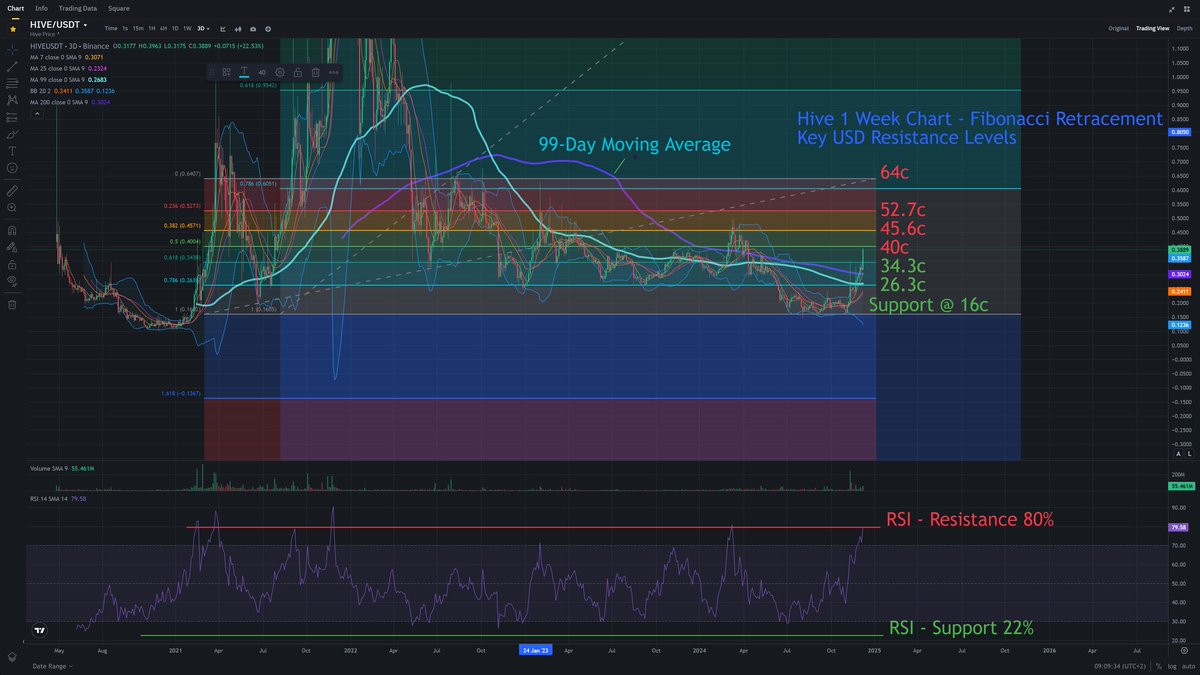Toggle auto scale mode
This screenshot has width=1200, height=675.
click(x=1189, y=667)
